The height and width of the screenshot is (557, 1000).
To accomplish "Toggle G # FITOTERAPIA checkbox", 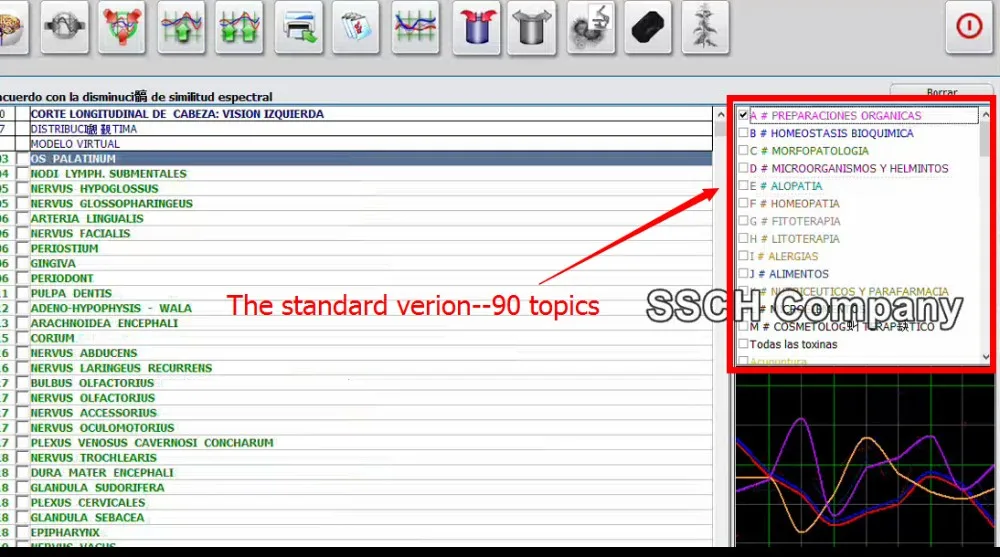I will click(743, 221).
